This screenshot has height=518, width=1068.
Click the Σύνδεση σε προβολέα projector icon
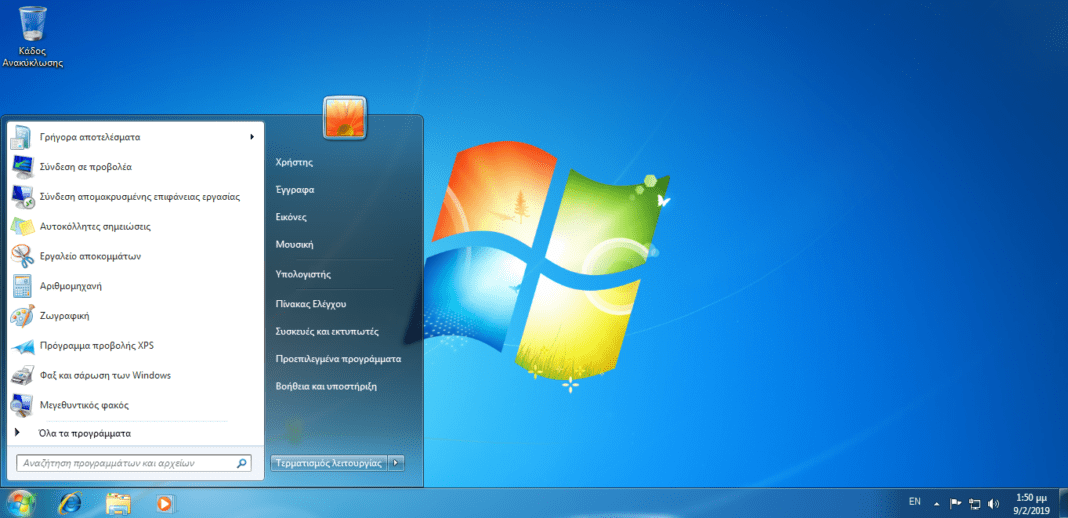pyautogui.click(x=22, y=167)
